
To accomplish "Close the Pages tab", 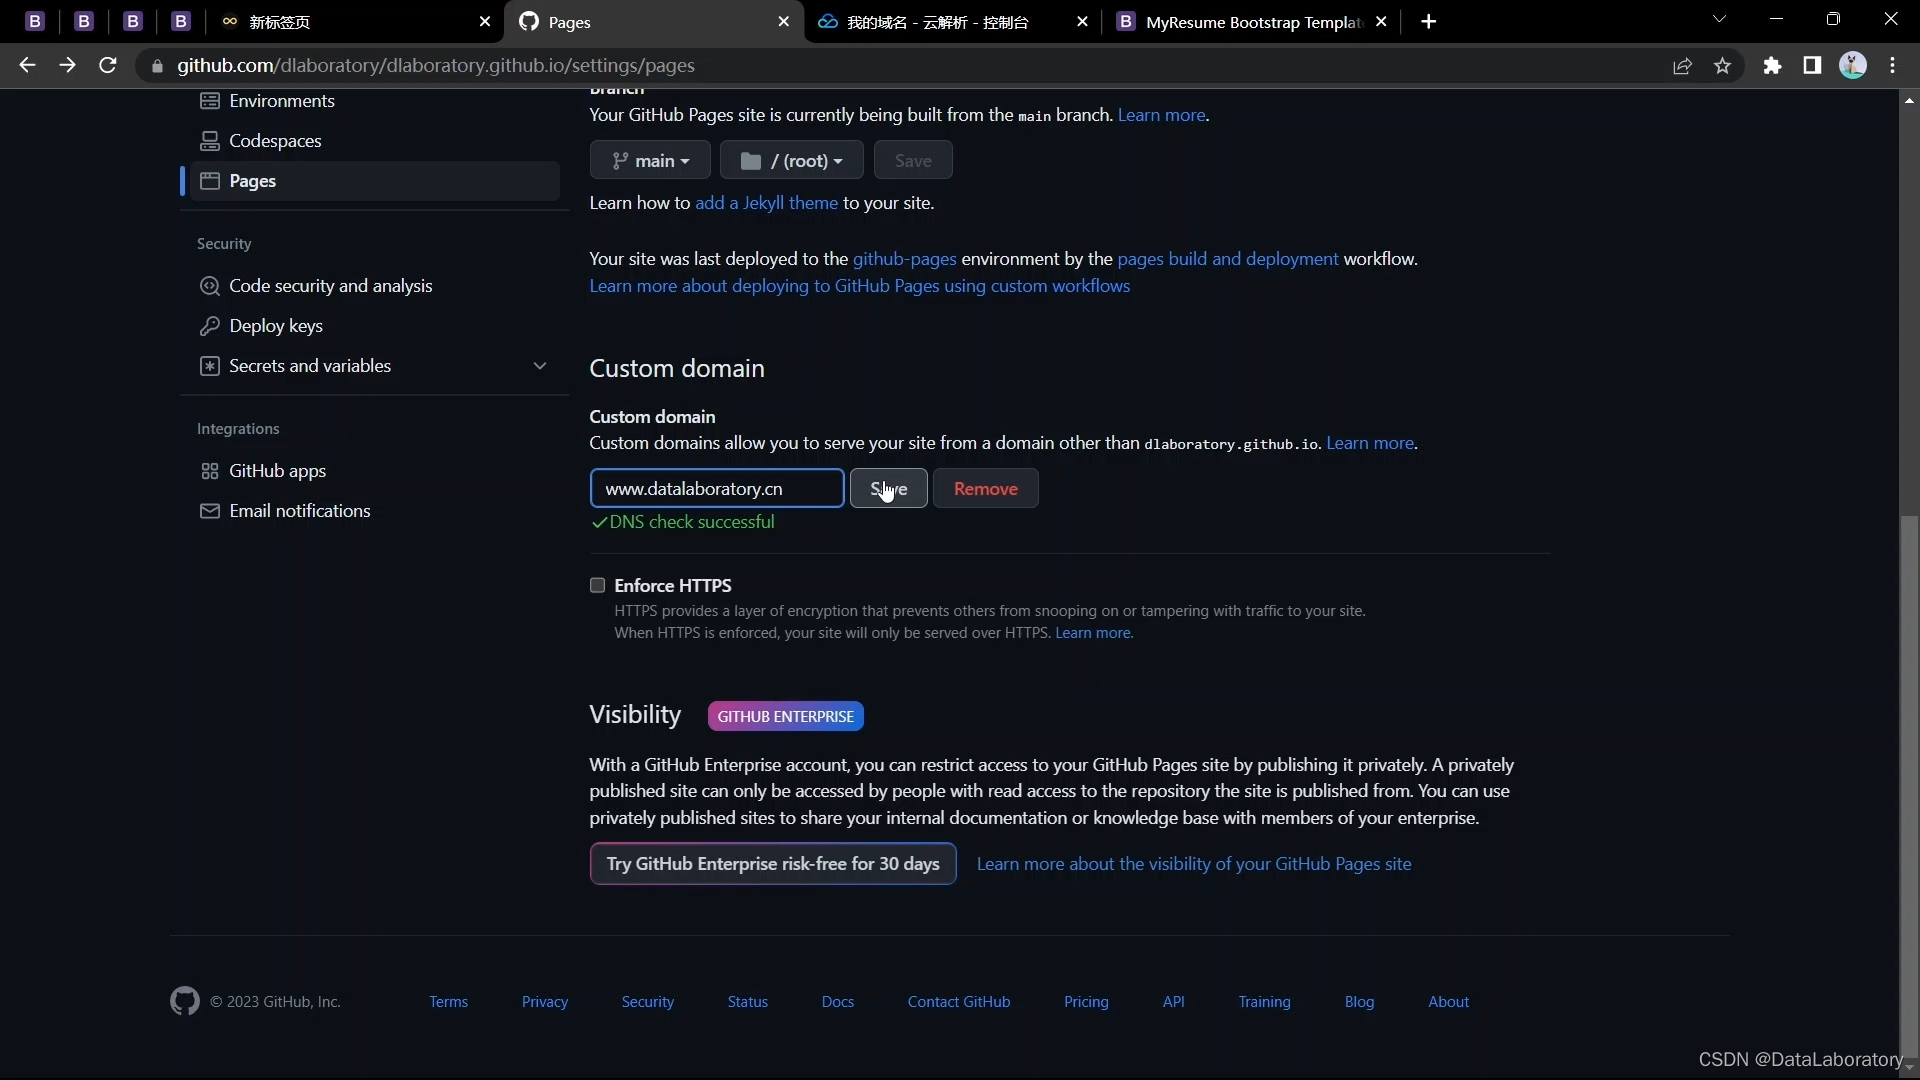I will (x=783, y=22).
